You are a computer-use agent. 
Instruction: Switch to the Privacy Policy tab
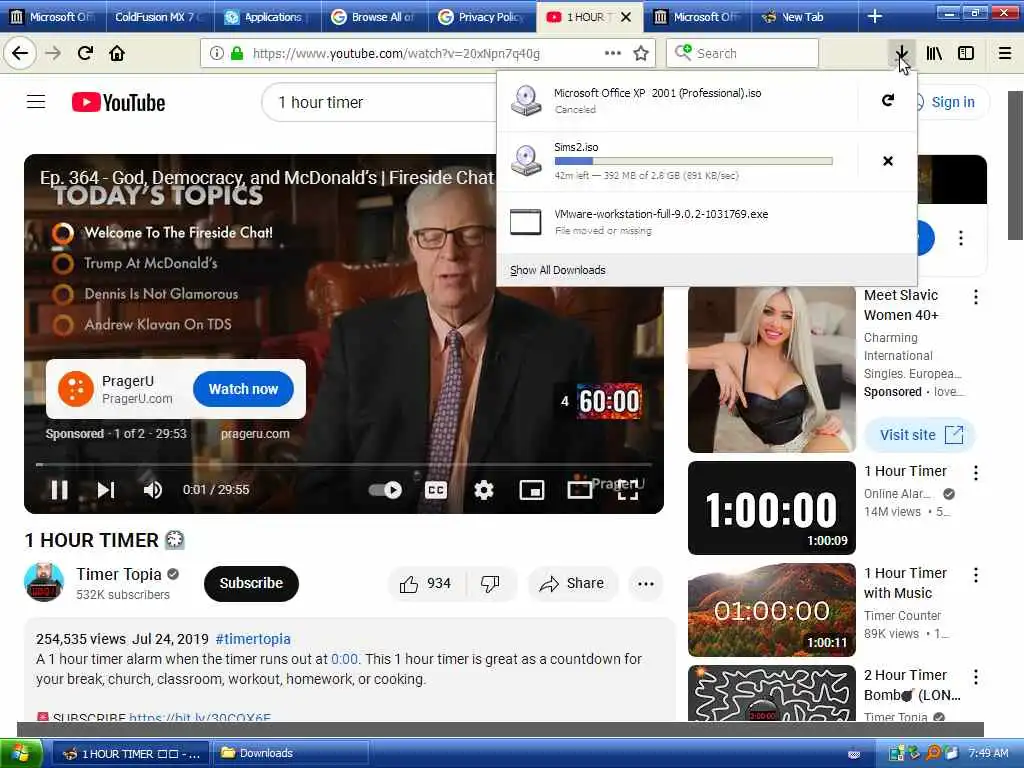coord(483,17)
